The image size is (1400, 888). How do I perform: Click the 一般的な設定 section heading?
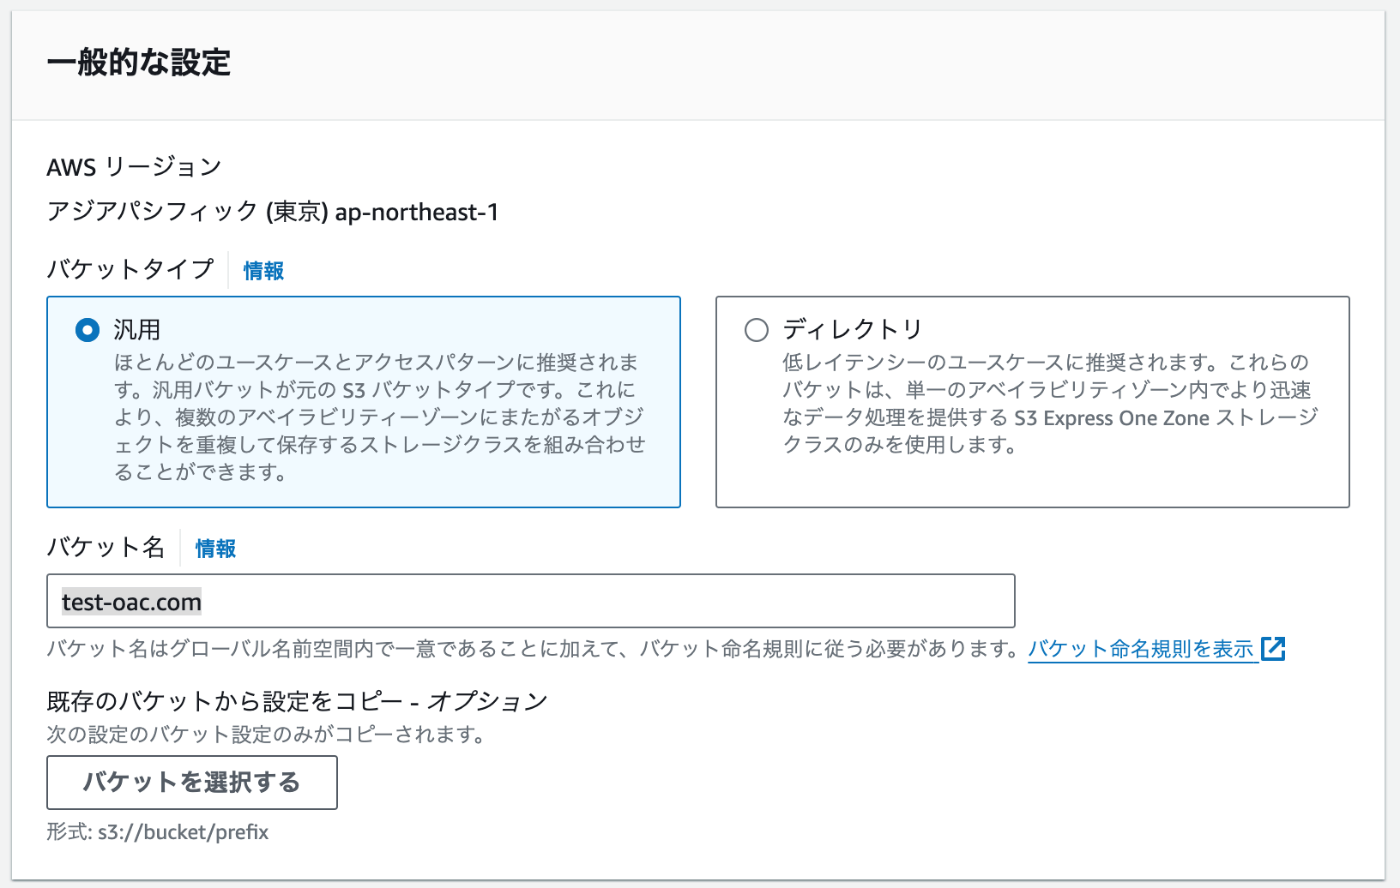tap(139, 62)
